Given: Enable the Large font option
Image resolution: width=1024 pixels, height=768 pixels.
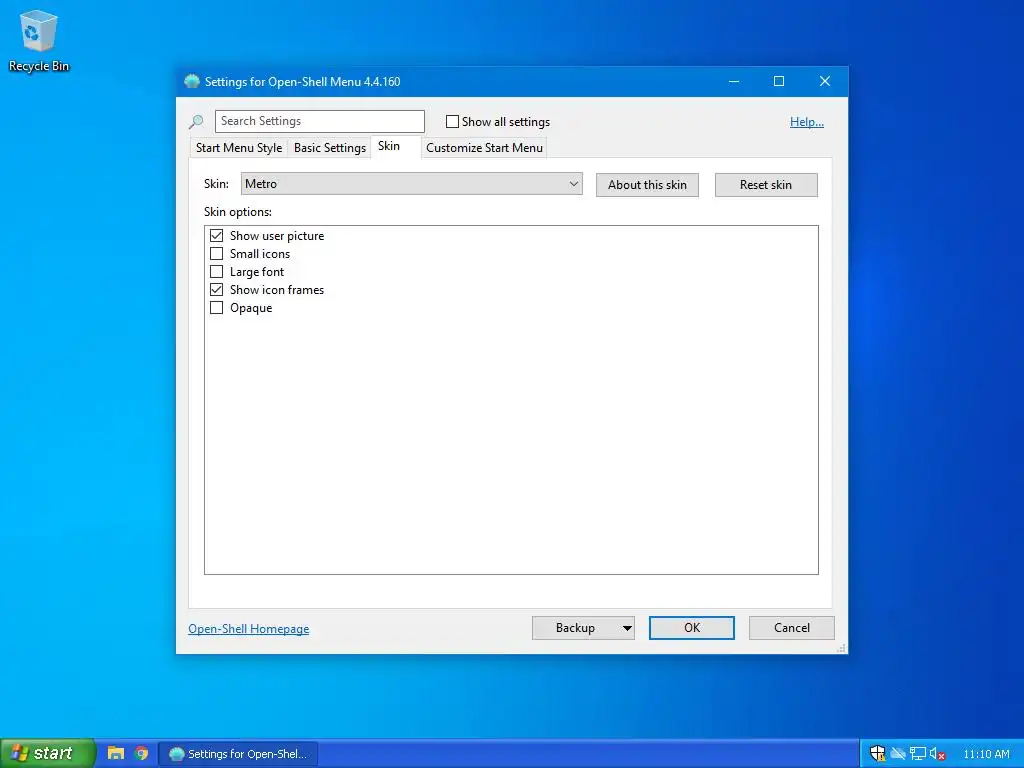Looking at the screenshot, I should (x=216, y=271).
